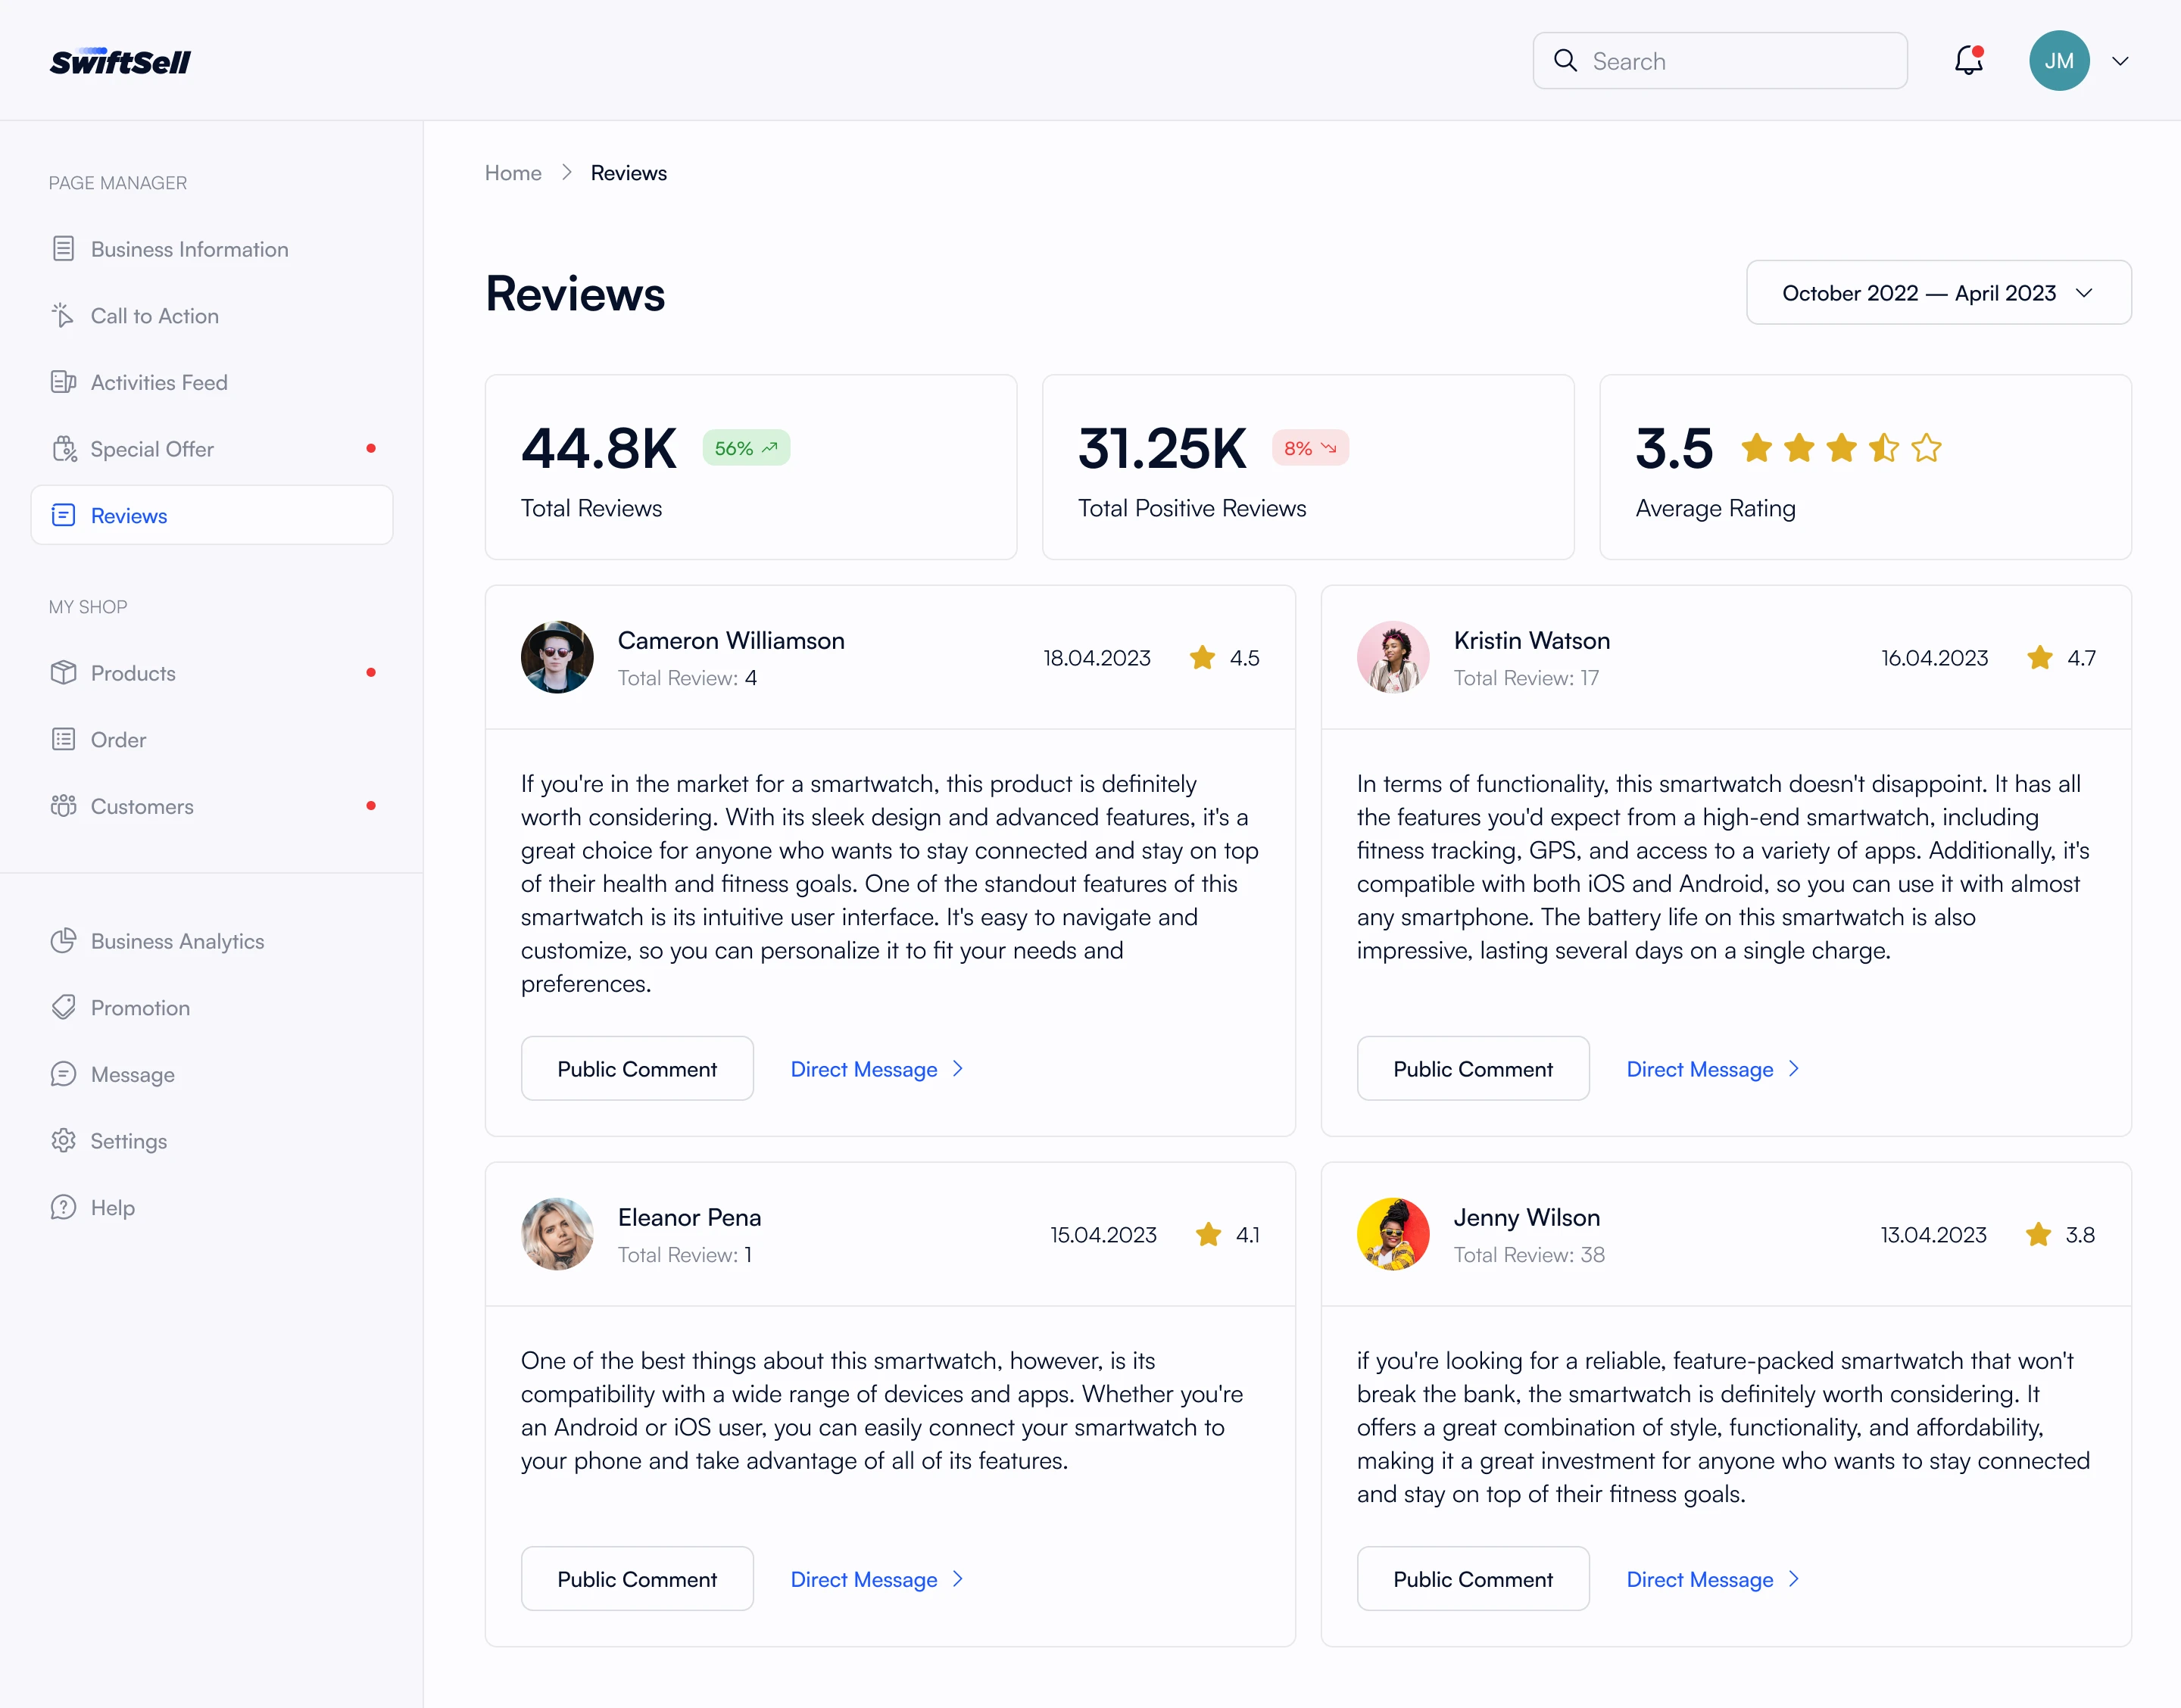Open Settings gear icon in sidebar
This screenshot has width=2181, height=1708.
point(63,1141)
